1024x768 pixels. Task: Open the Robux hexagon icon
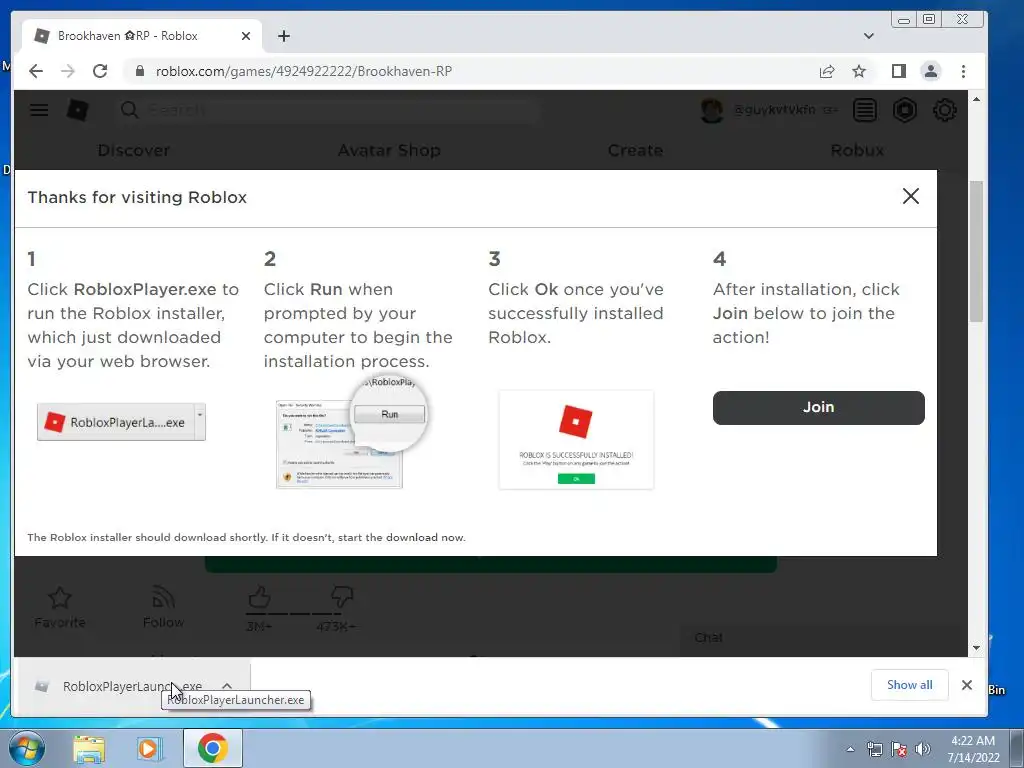click(904, 110)
